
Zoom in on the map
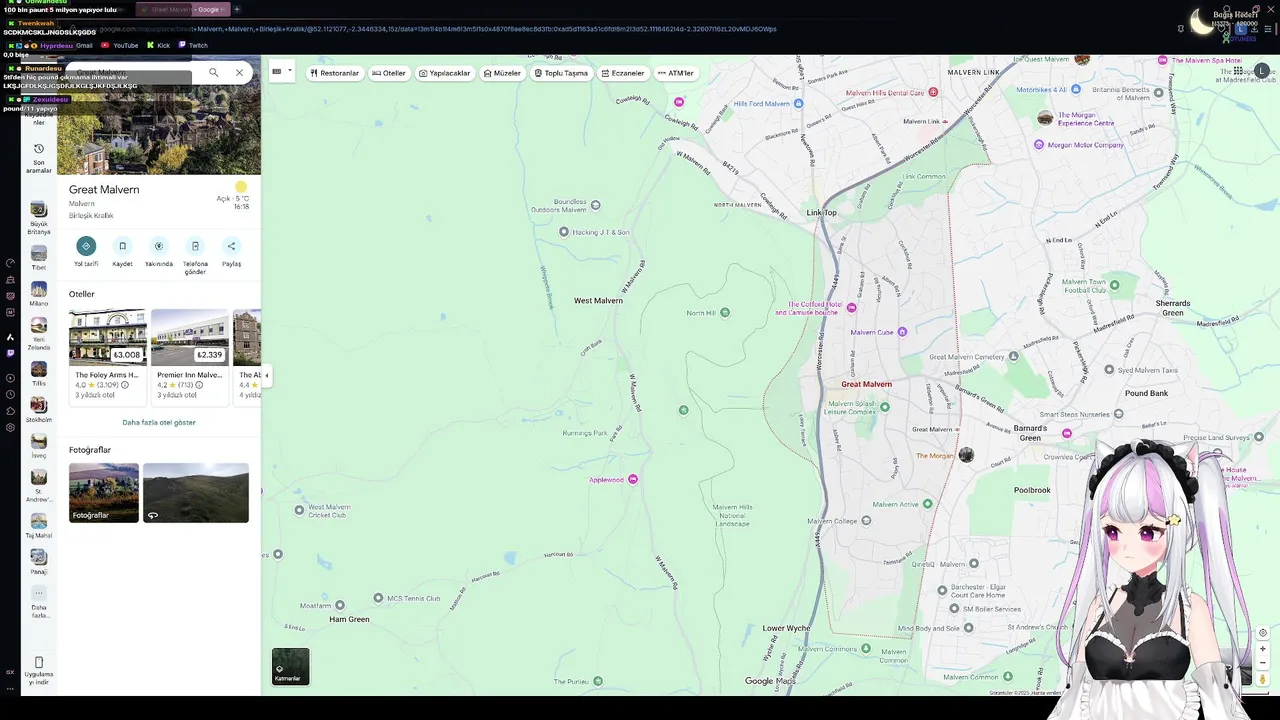tap(1263, 648)
